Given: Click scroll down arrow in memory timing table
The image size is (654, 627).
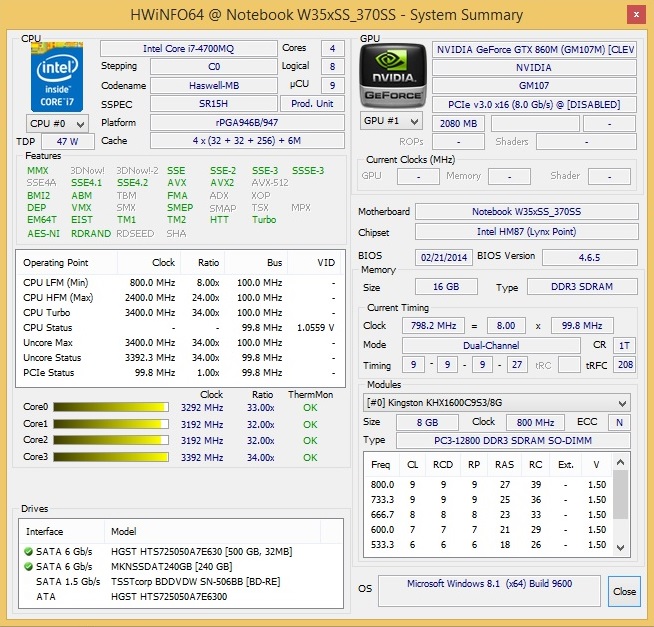Looking at the screenshot, I should [x=620, y=547].
